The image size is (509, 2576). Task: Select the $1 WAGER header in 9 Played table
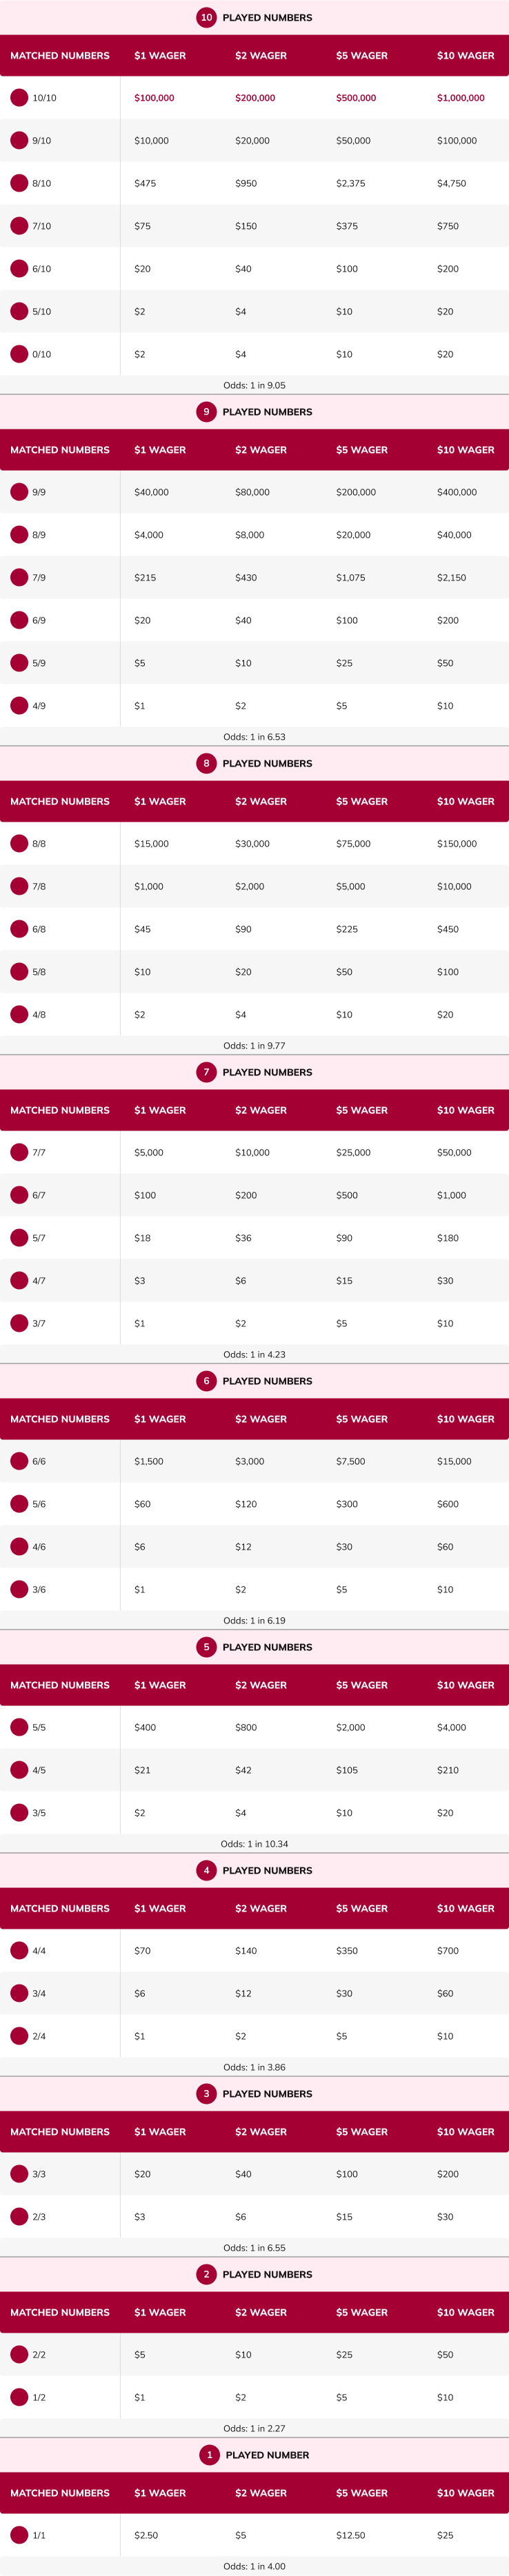click(x=160, y=450)
